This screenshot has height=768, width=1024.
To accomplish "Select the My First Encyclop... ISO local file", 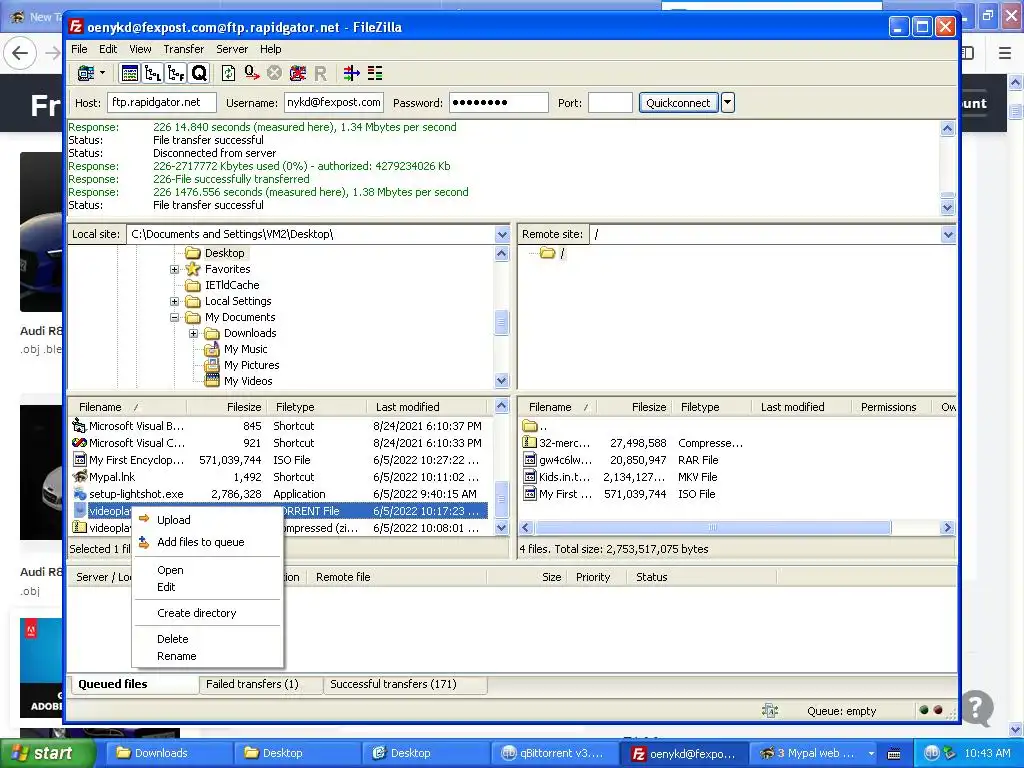I will click(280, 460).
